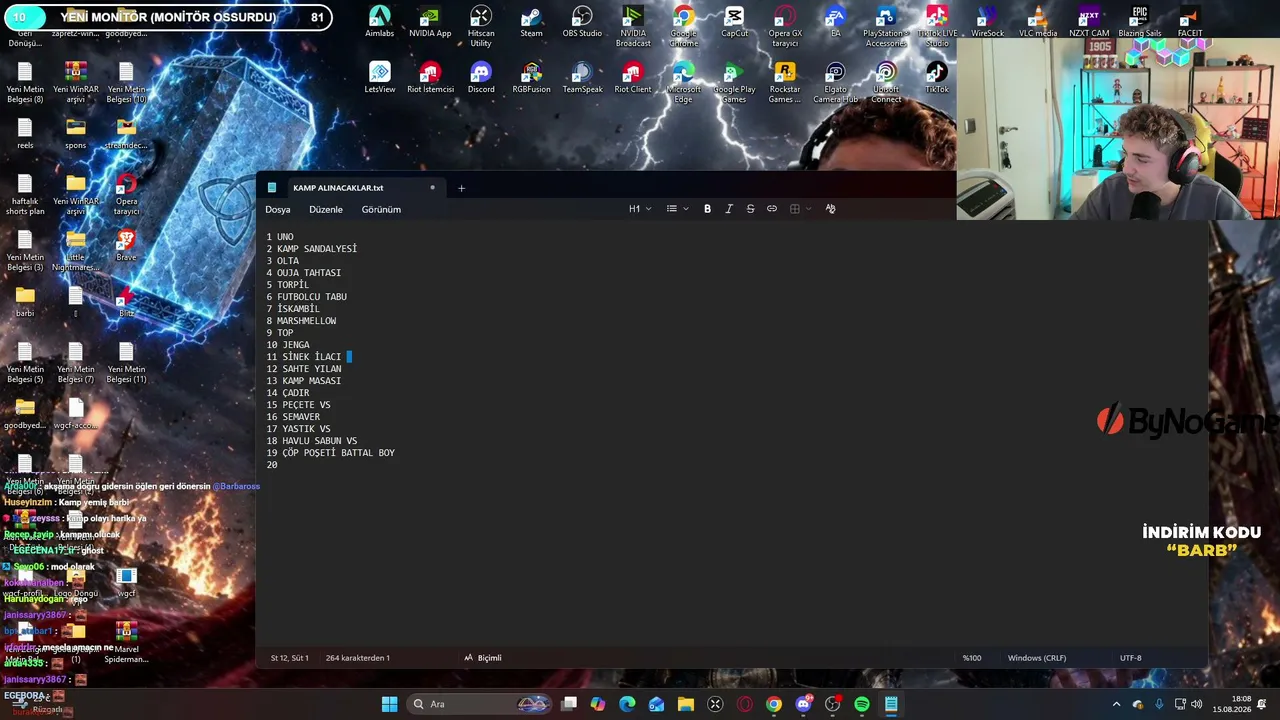This screenshot has width=1280, height=720.
Task: Open the table insert dropdown
Action: (x=800, y=209)
